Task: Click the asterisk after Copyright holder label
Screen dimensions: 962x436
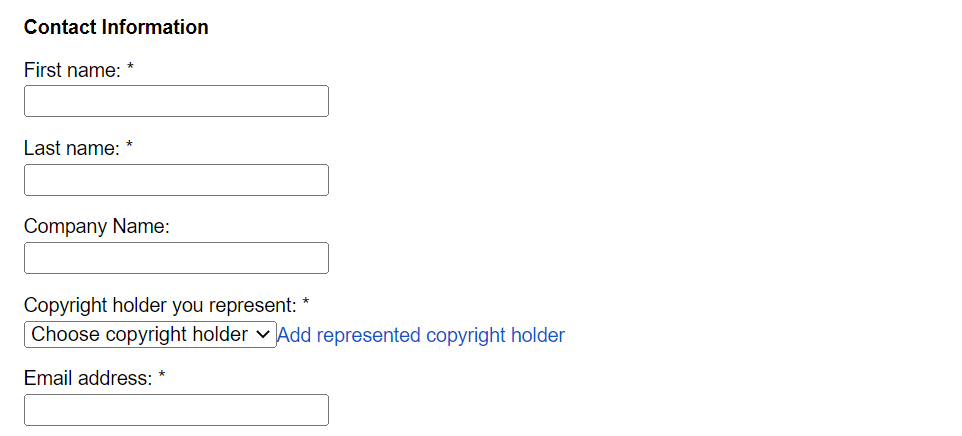Action: point(306,303)
